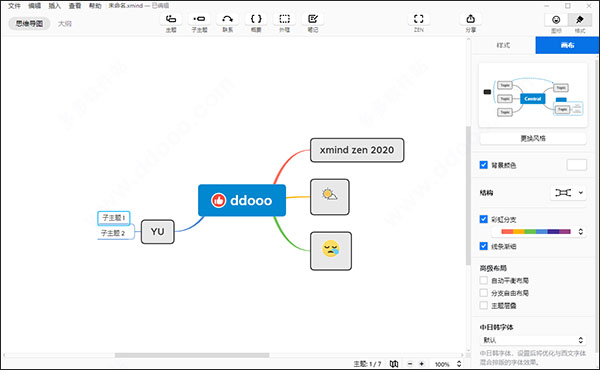Click the Topic icon in toolbar
Image resolution: width=600 pixels, height=370 pixels.
click(171, 19)
